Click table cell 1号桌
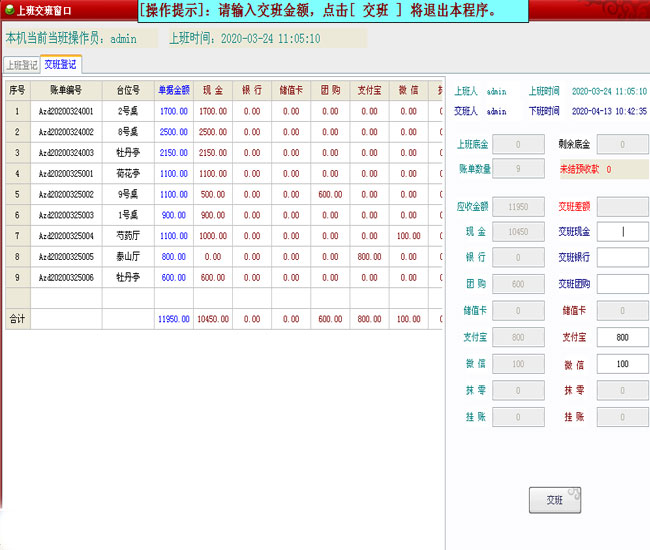This screenshot has height=550, width=650. point(128,215)
